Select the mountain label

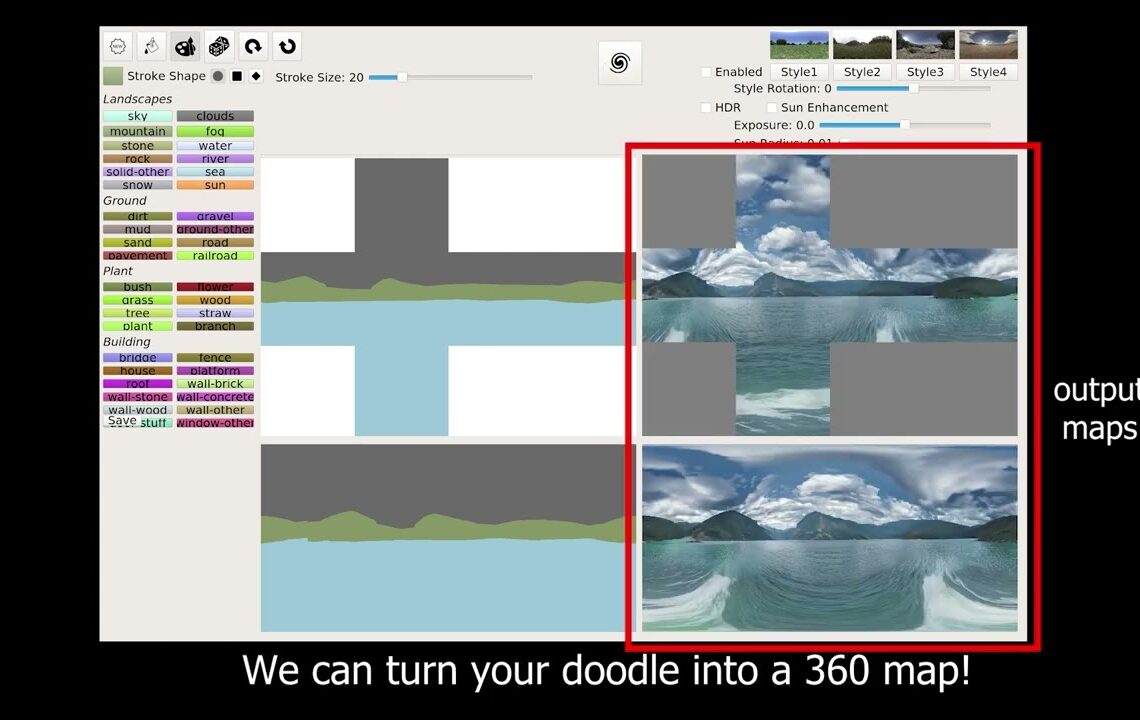[138, 131]
